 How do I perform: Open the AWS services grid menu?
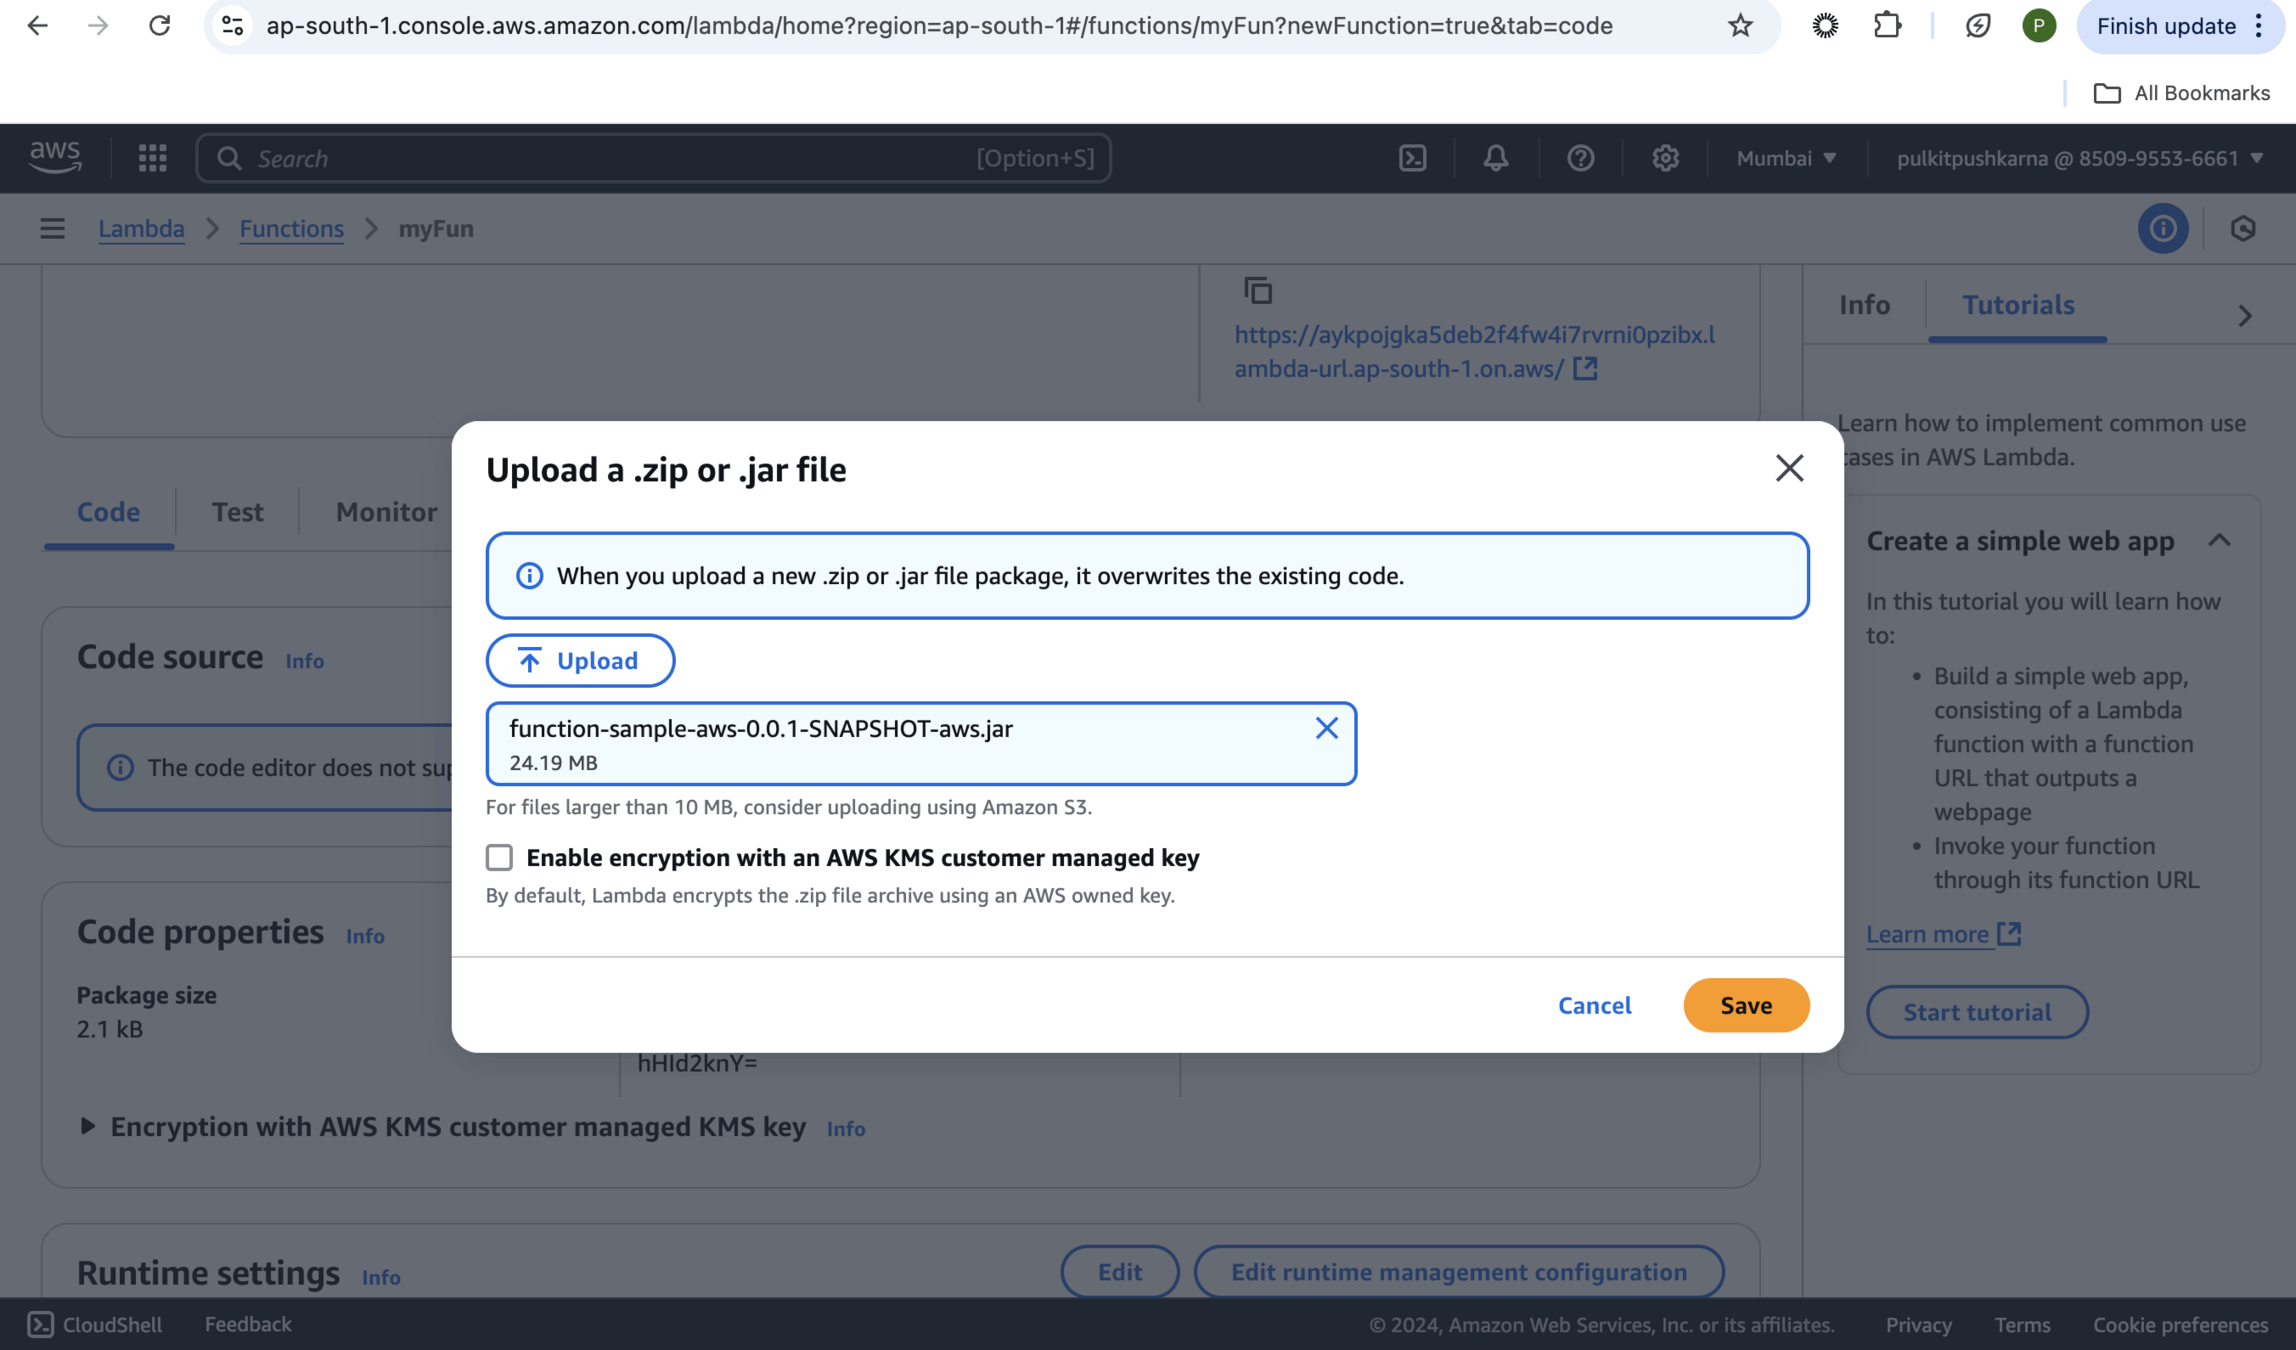[x=152, y=158]
